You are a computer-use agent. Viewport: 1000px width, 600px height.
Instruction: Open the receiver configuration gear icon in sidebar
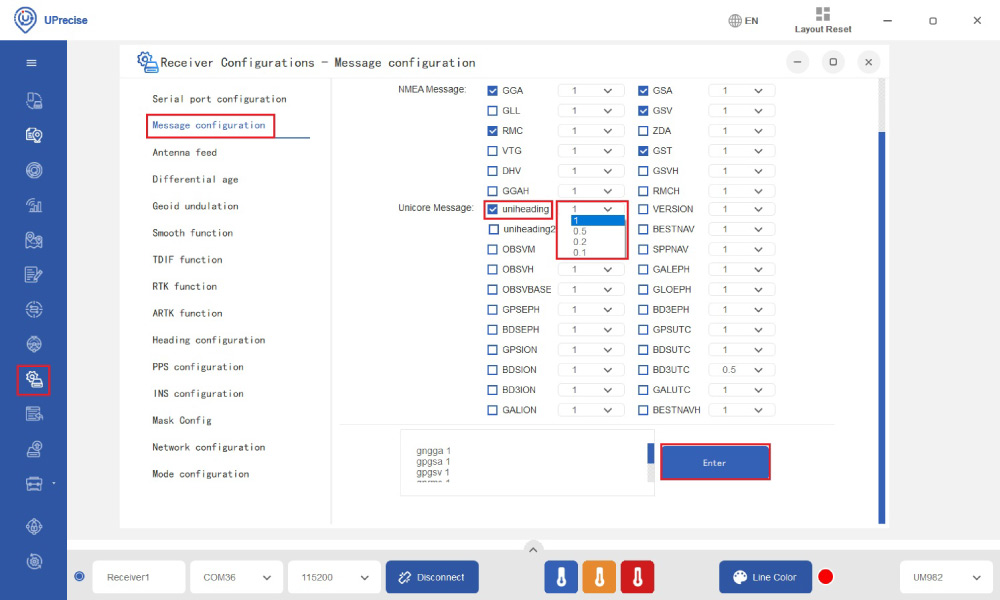pos(33,379)
